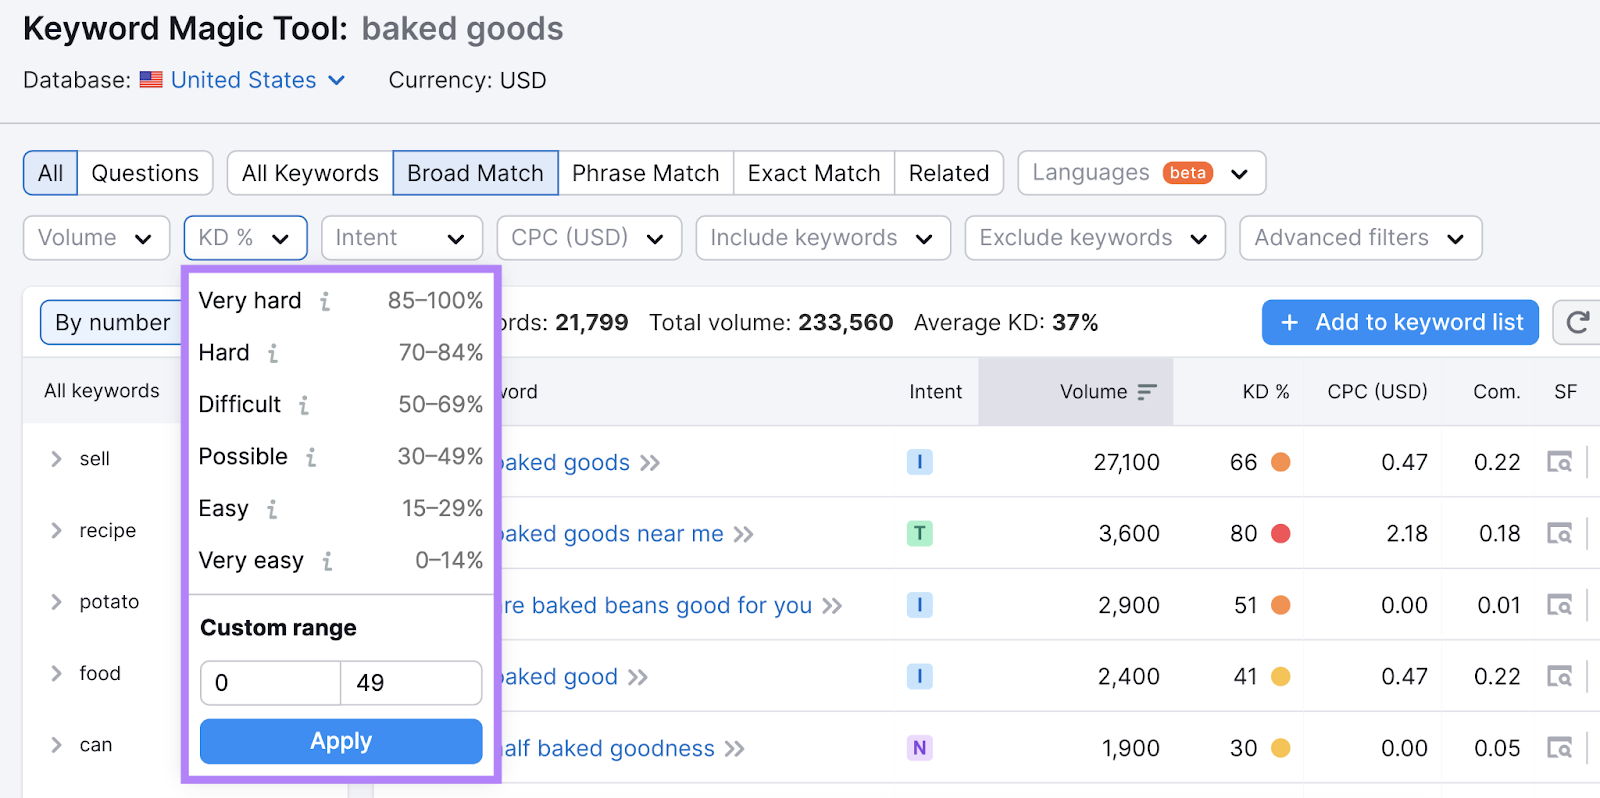Click Informational intent badge for baked goods
The image size is (1600, 798).
click(x=920, y=462)
